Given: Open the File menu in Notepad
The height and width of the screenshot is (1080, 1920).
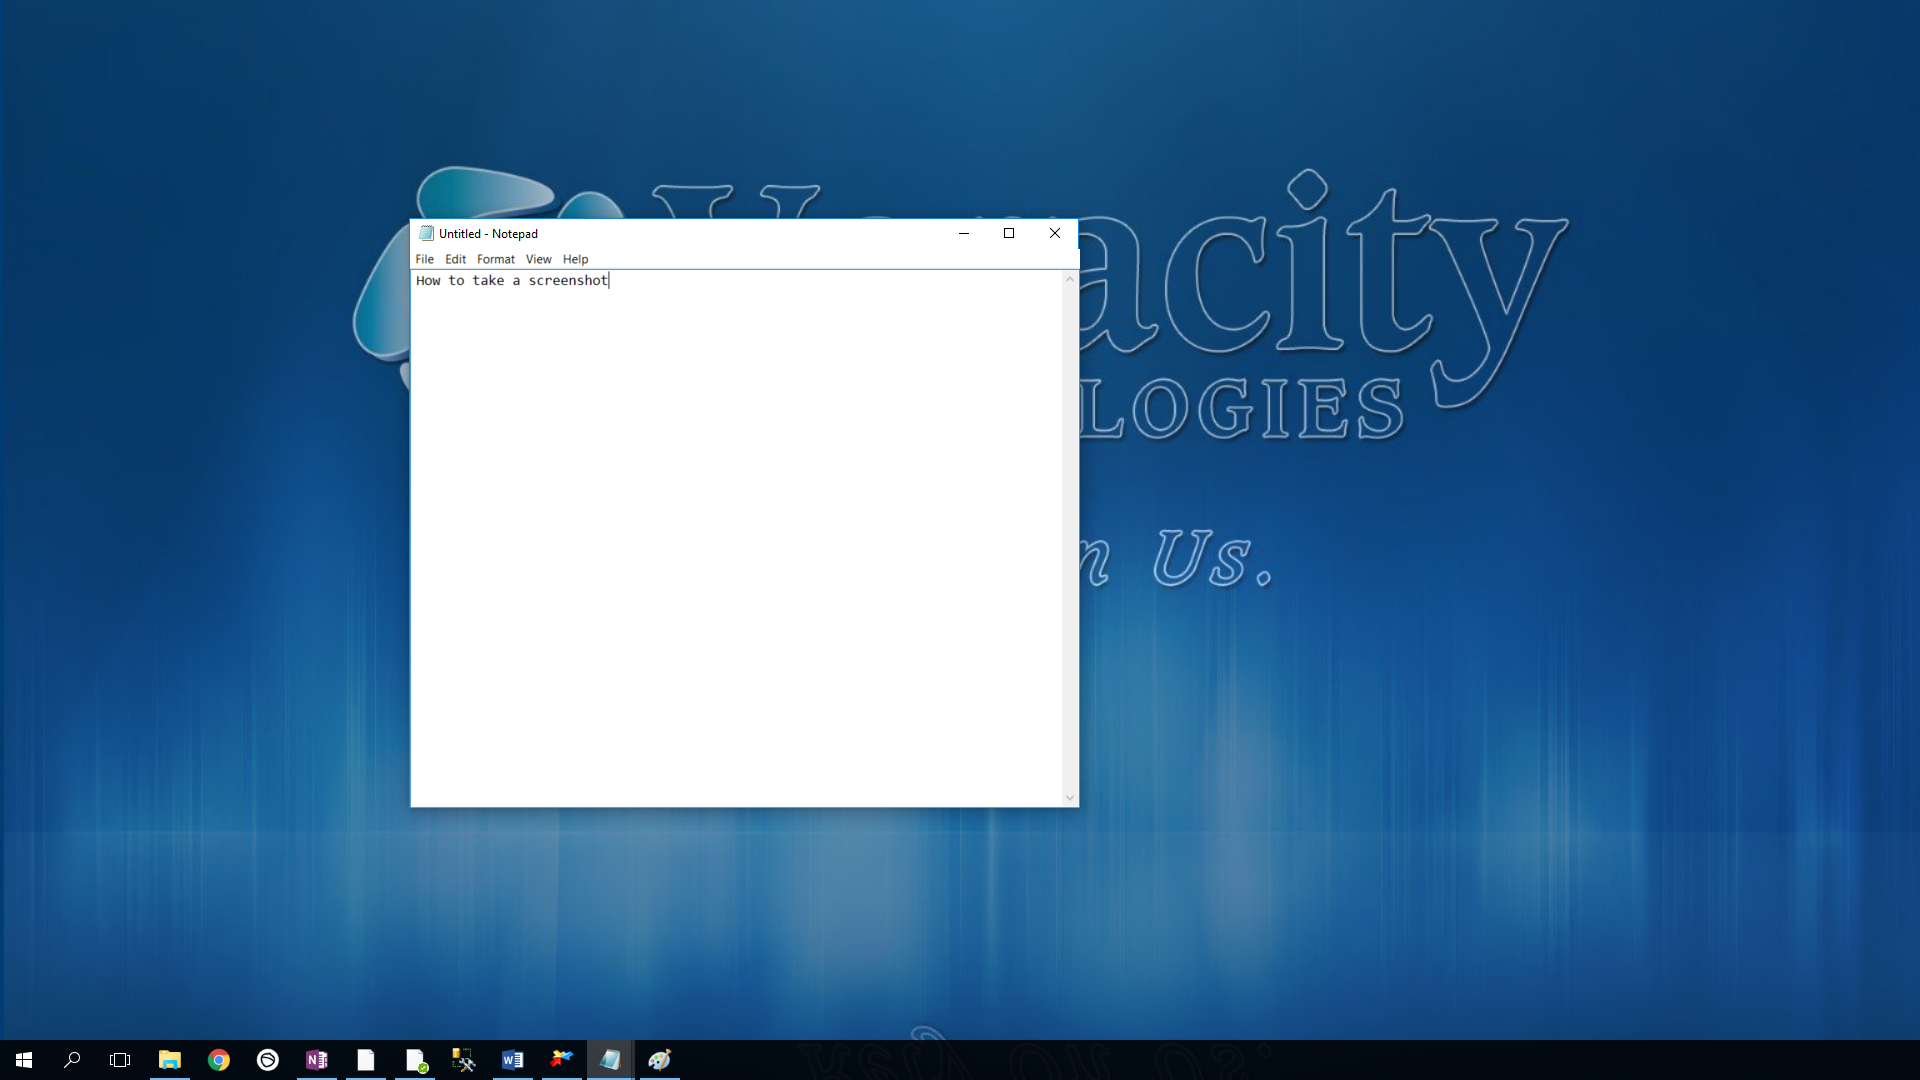Looking at the screenshot, I should [424, 259].
